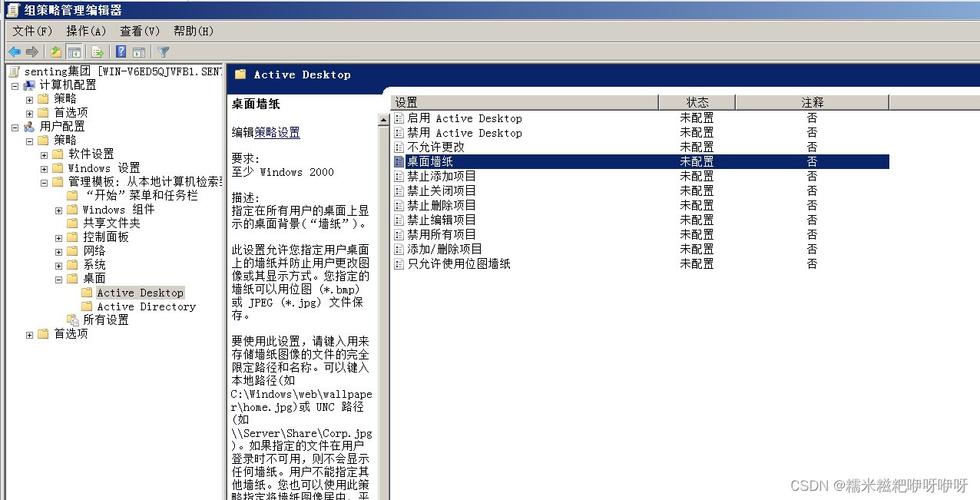The width and height of the screenshot is (980, 500).
Task: Click the setting icon beside 禁止删除项目
Action: click(399, 205)
